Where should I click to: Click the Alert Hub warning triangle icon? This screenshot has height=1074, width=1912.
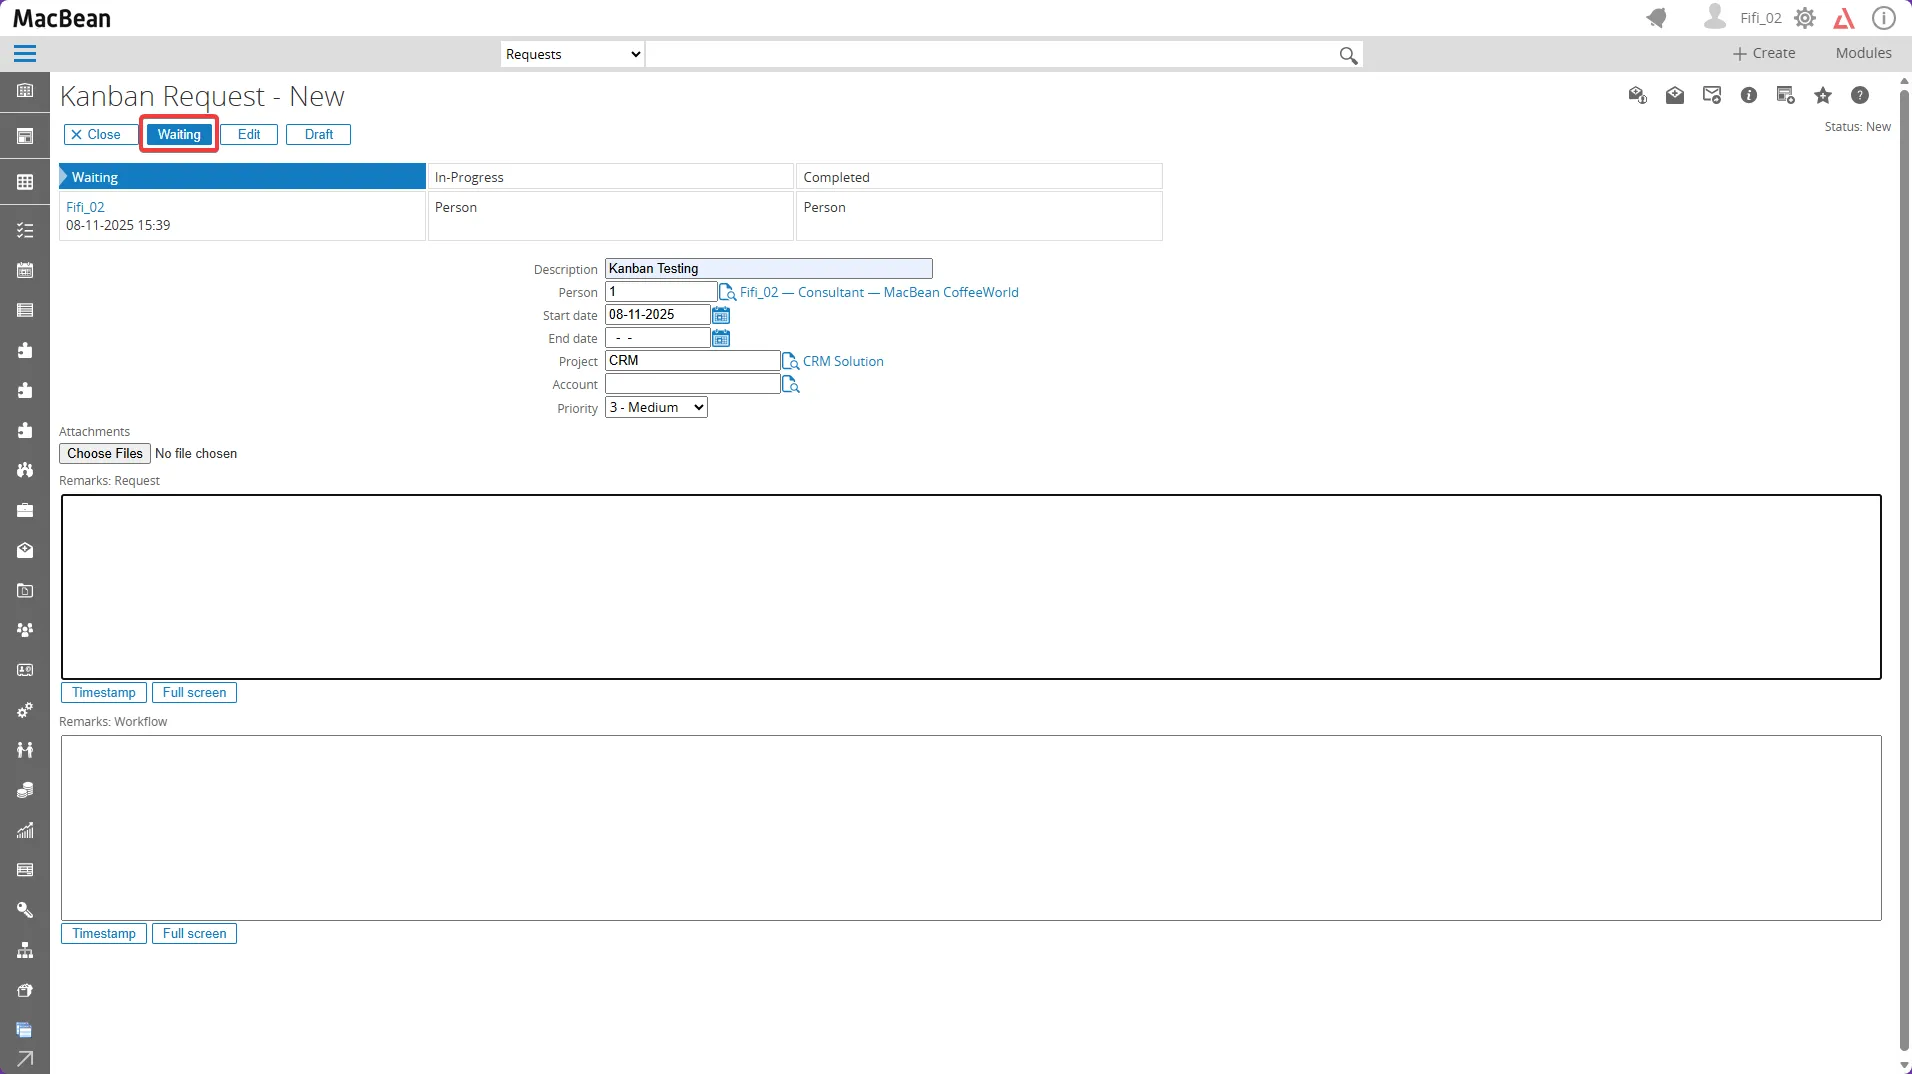pos(1844,18)
